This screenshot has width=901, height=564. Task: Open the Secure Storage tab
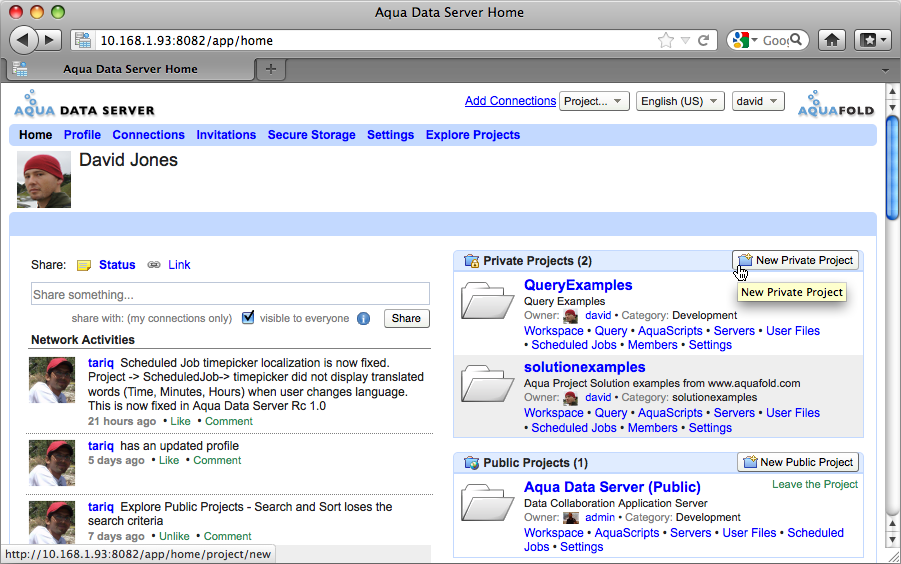coord(311,135)
